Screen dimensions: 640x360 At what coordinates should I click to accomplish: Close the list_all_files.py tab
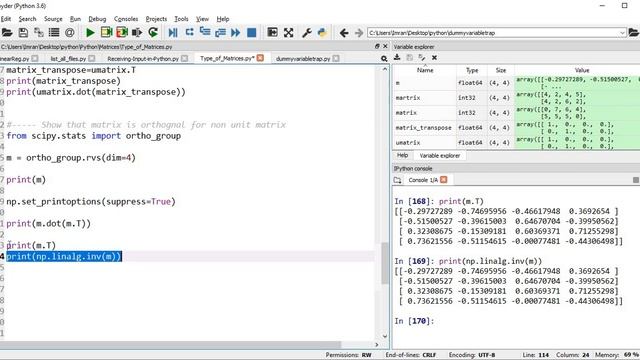pyautogui.click(x=92, y=59)
